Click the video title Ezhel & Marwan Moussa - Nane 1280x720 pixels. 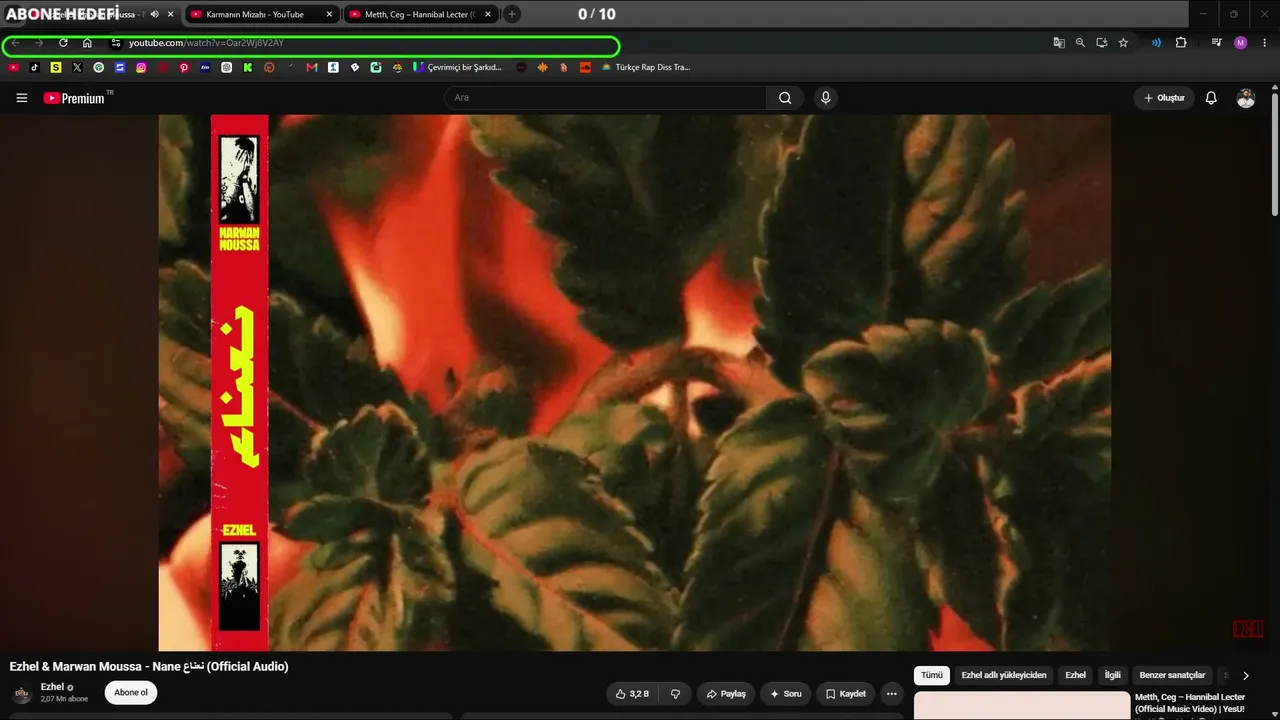tap(149, 667)
